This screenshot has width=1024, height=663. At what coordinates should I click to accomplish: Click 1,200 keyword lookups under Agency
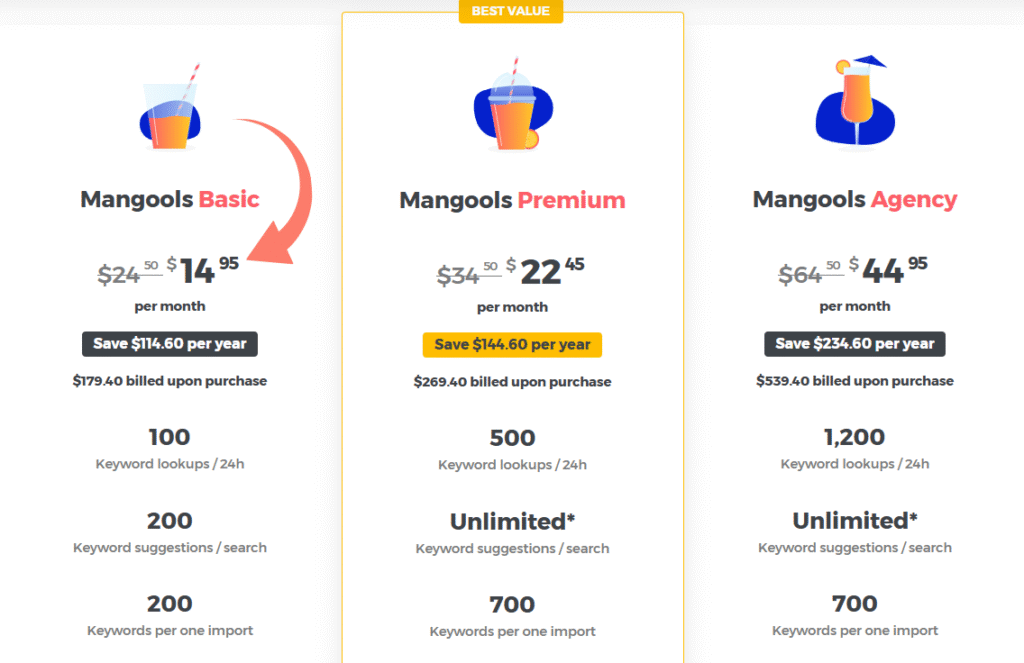[x=855, y=437]
